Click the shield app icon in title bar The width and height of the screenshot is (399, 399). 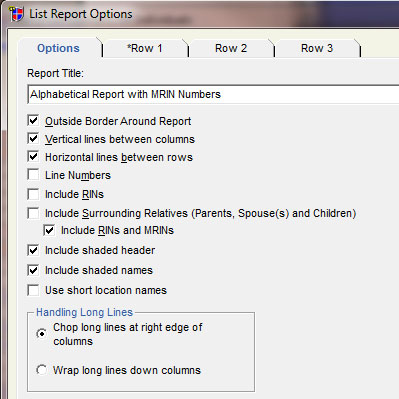(x=16, y=14)
